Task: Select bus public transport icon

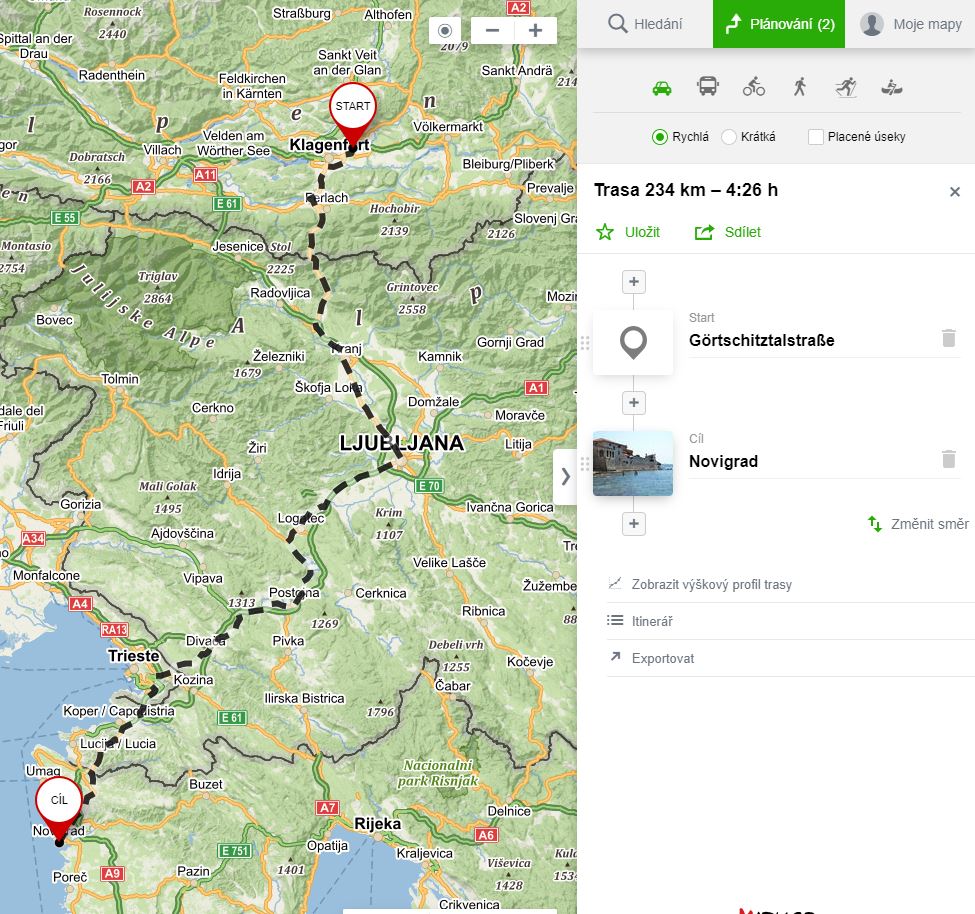Action: tap(708, 87)
